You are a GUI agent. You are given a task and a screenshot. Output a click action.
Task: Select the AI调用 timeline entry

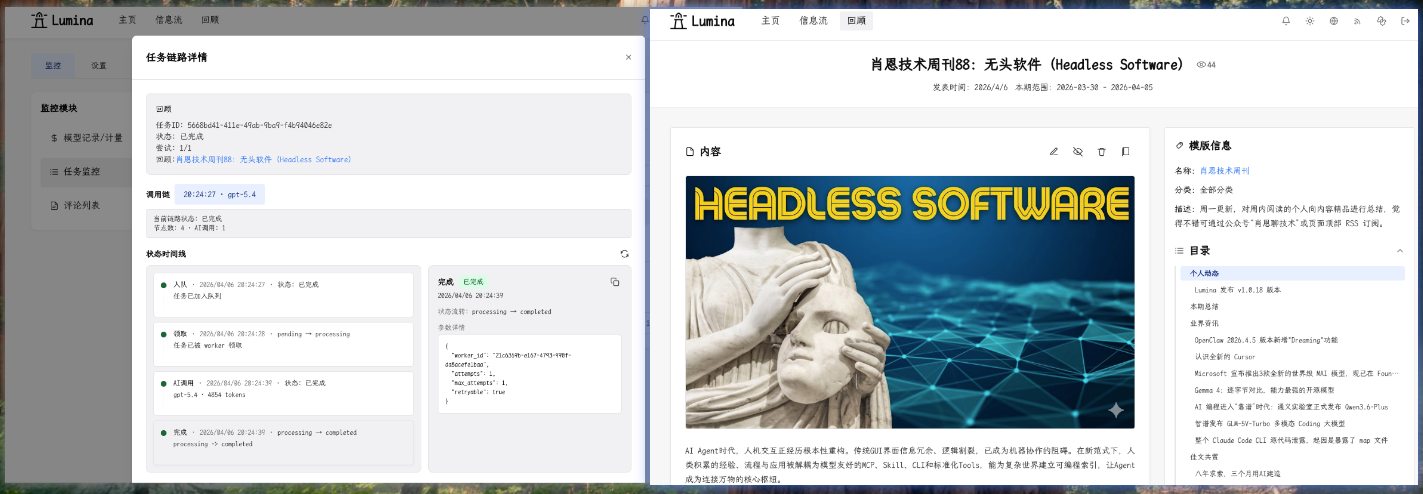[280, 389]
